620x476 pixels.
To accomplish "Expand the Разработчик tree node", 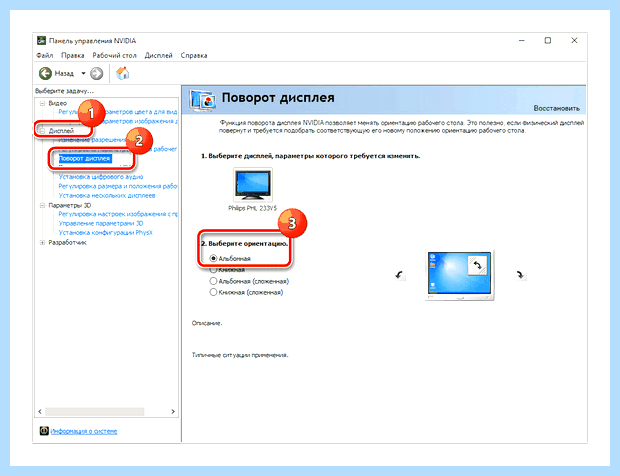I will (42, 242).
